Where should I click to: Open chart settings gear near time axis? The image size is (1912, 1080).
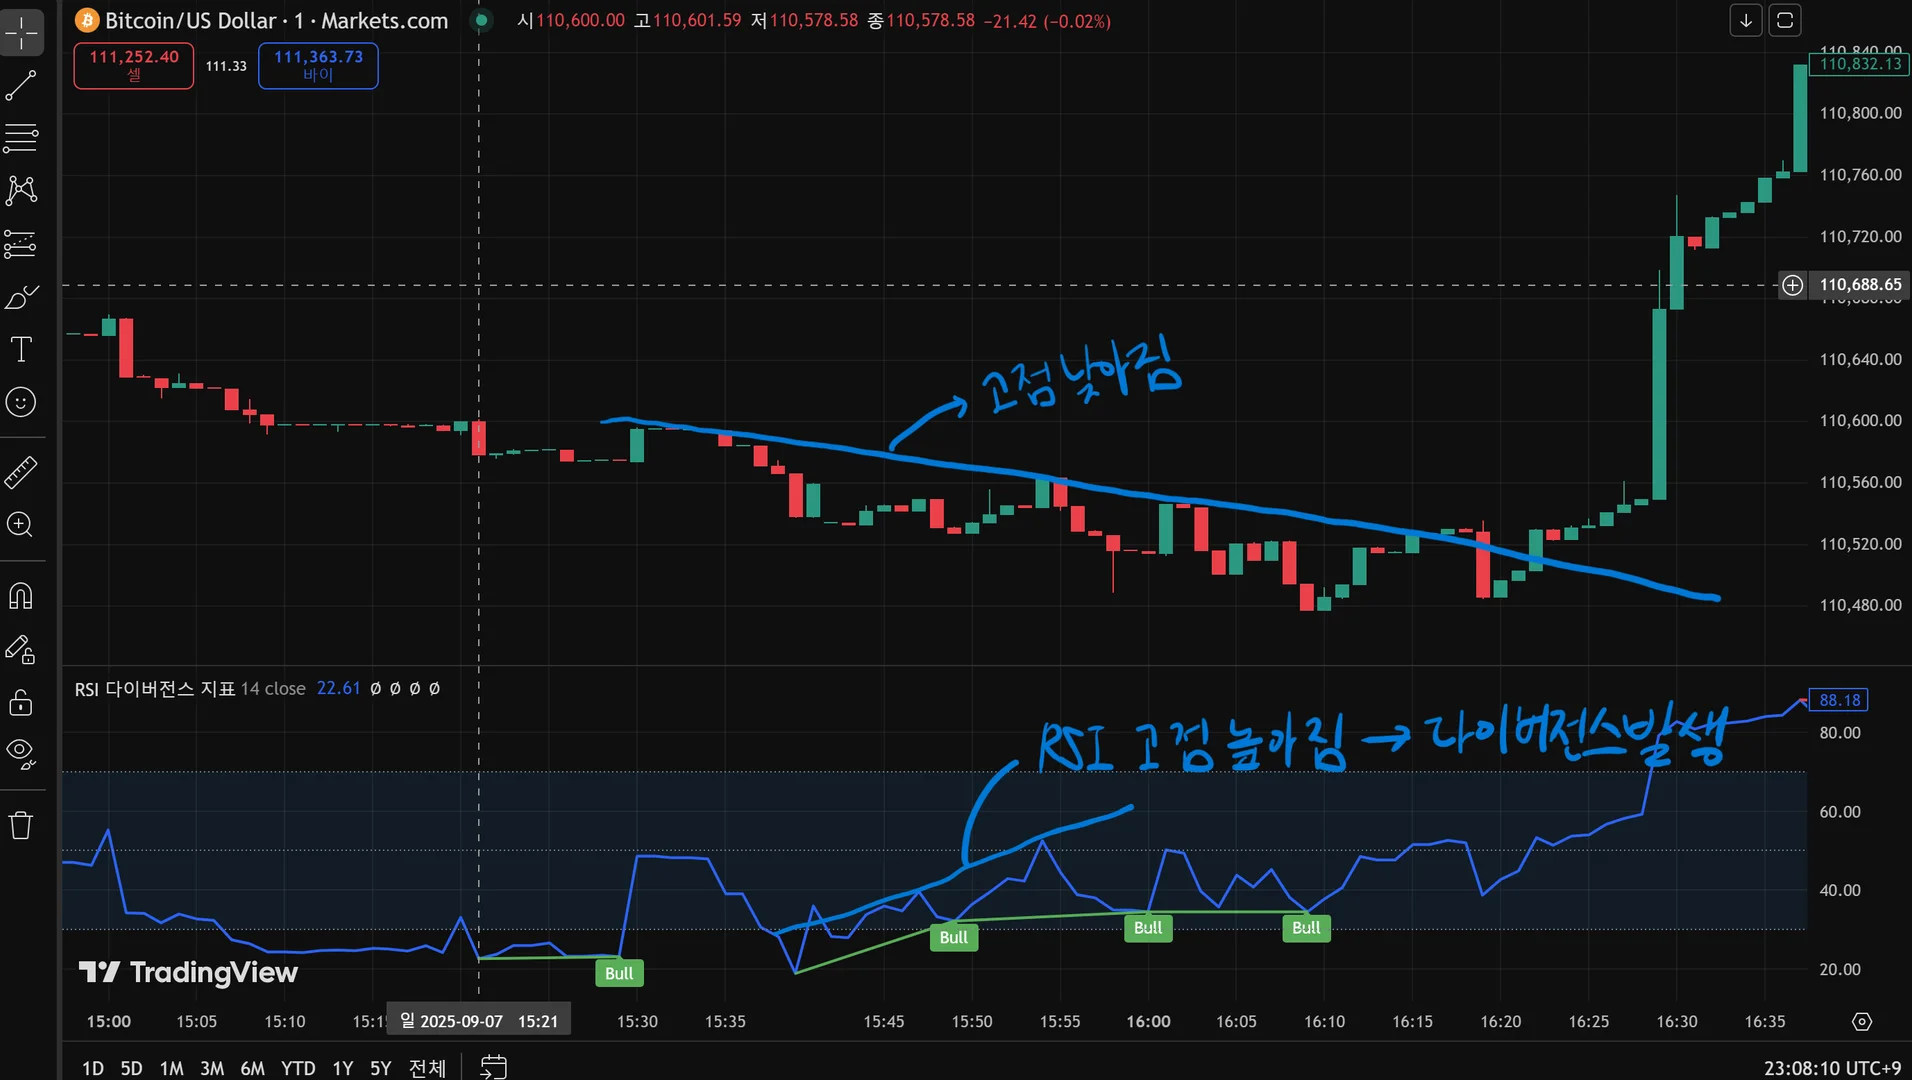point(1861,1021)
